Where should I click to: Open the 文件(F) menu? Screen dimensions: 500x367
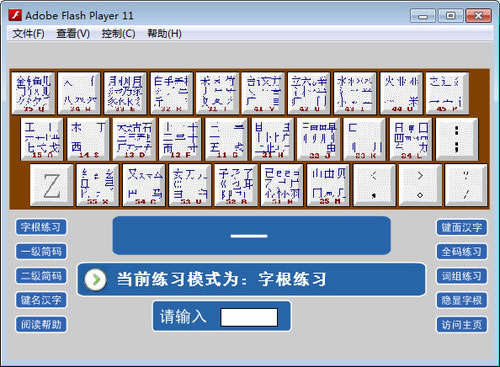coord(28,33)
